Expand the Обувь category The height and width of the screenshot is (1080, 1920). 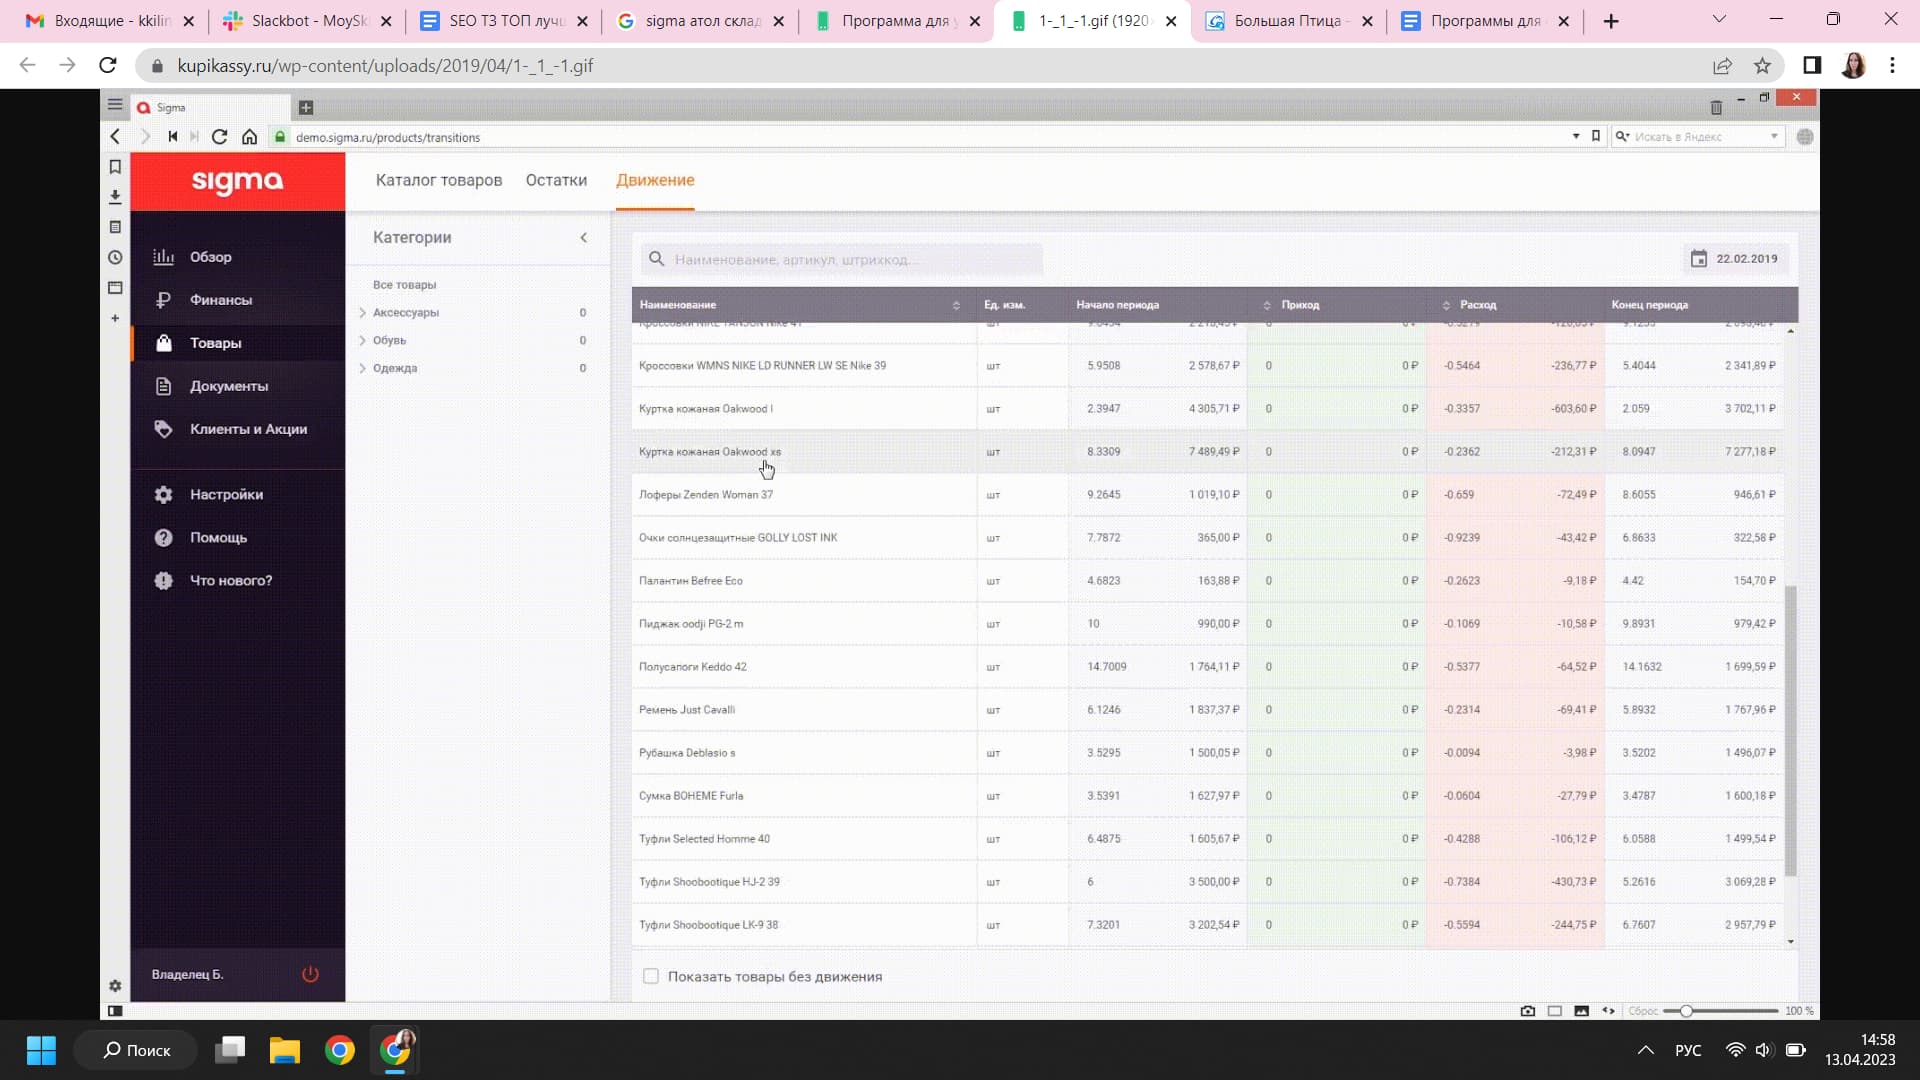(x=362, y=341)
